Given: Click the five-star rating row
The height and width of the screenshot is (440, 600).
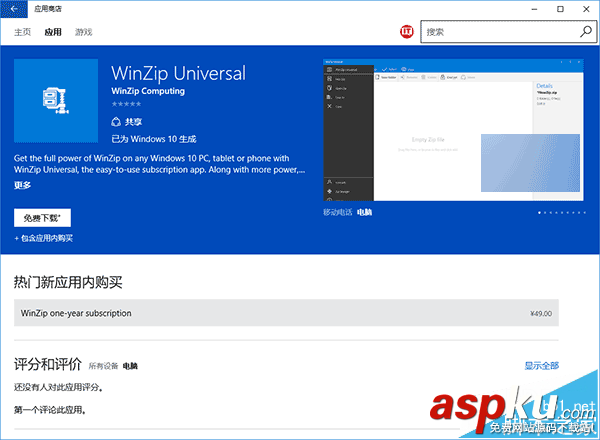Looking at the screenshot, I should tap(126, 104).
